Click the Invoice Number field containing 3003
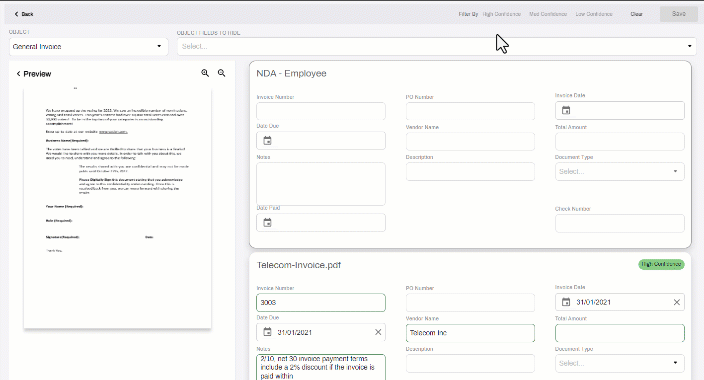Viewport: 704px width, 380px height. point(321,302)
